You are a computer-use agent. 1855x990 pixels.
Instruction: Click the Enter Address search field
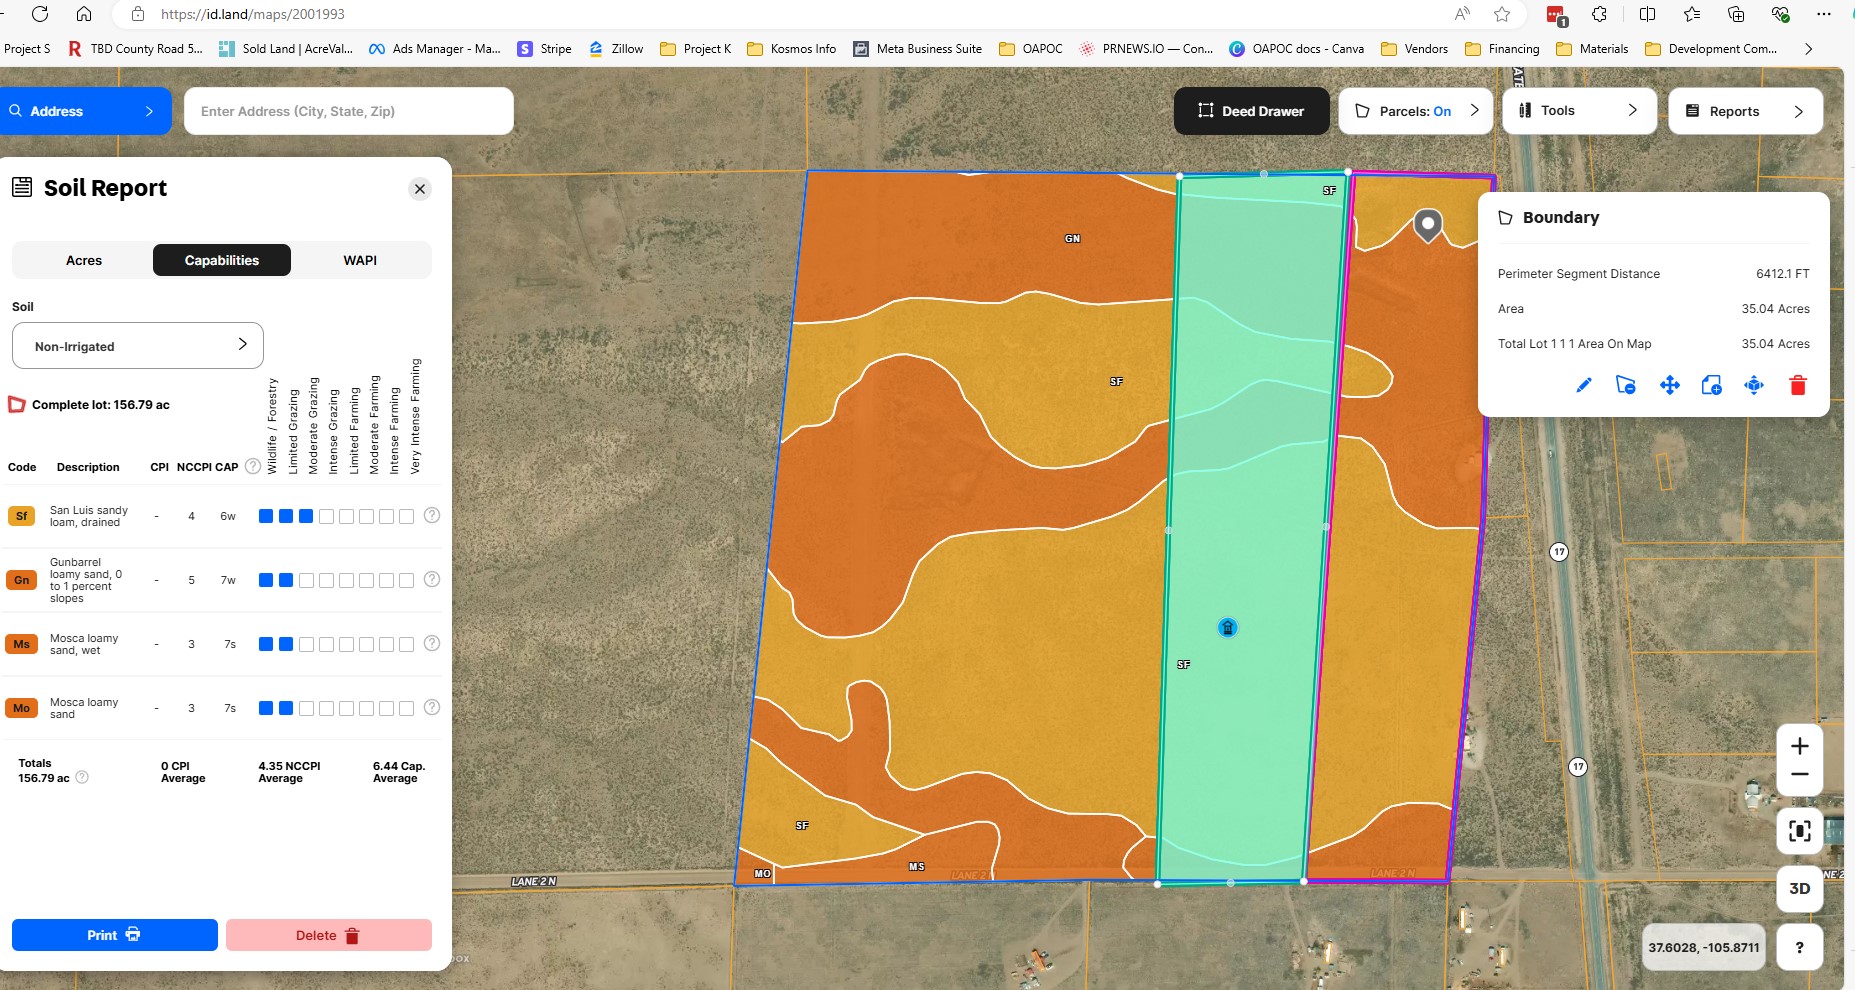(x=348, y=111)
